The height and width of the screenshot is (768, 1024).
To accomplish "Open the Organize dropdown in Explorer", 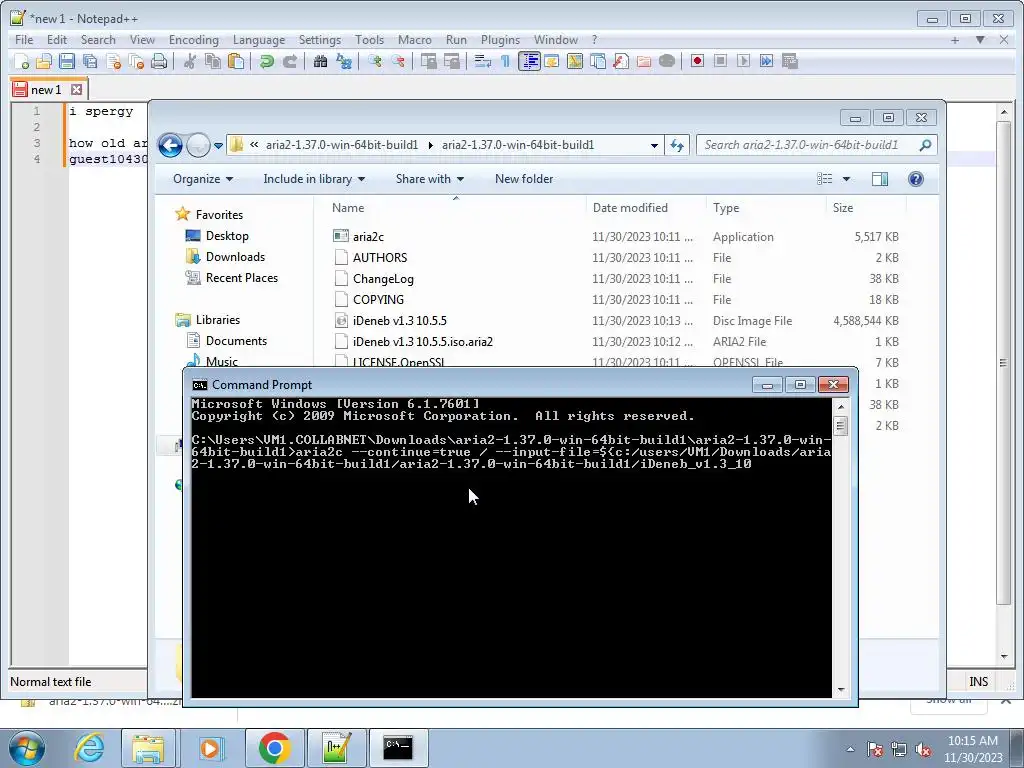I will (x=203, y=179).
